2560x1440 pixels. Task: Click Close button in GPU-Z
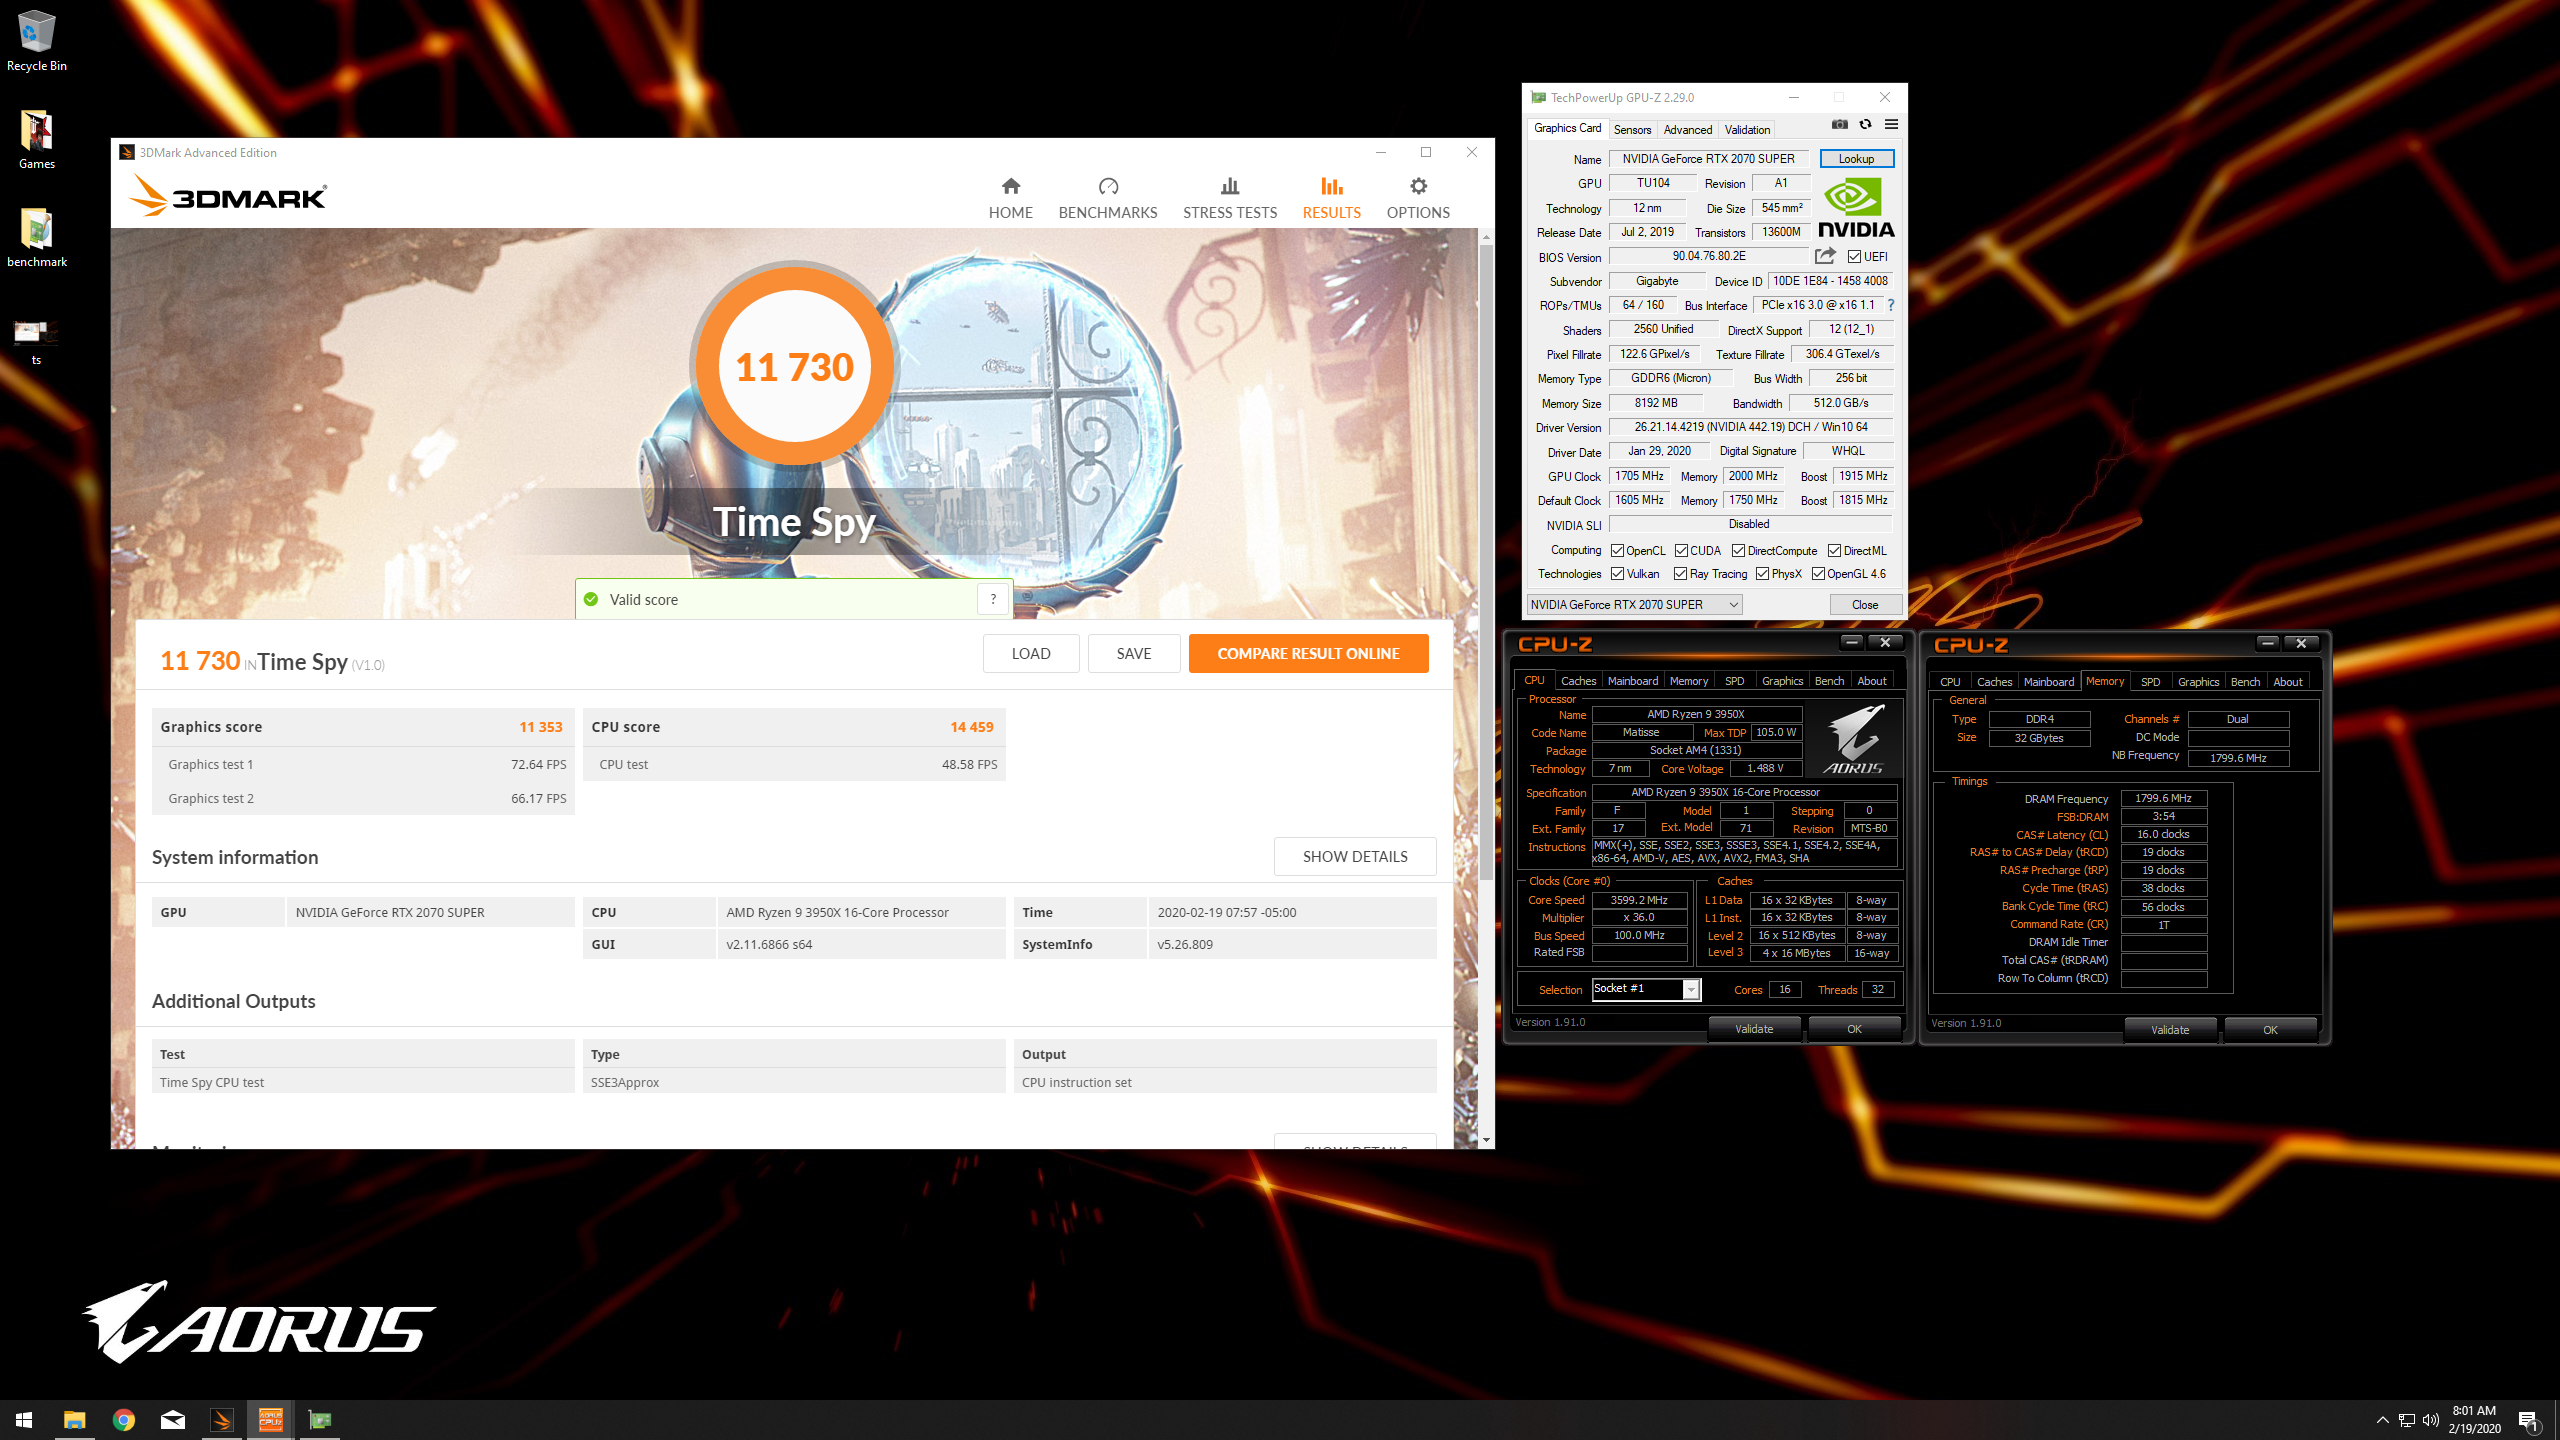click(1864, 605)
